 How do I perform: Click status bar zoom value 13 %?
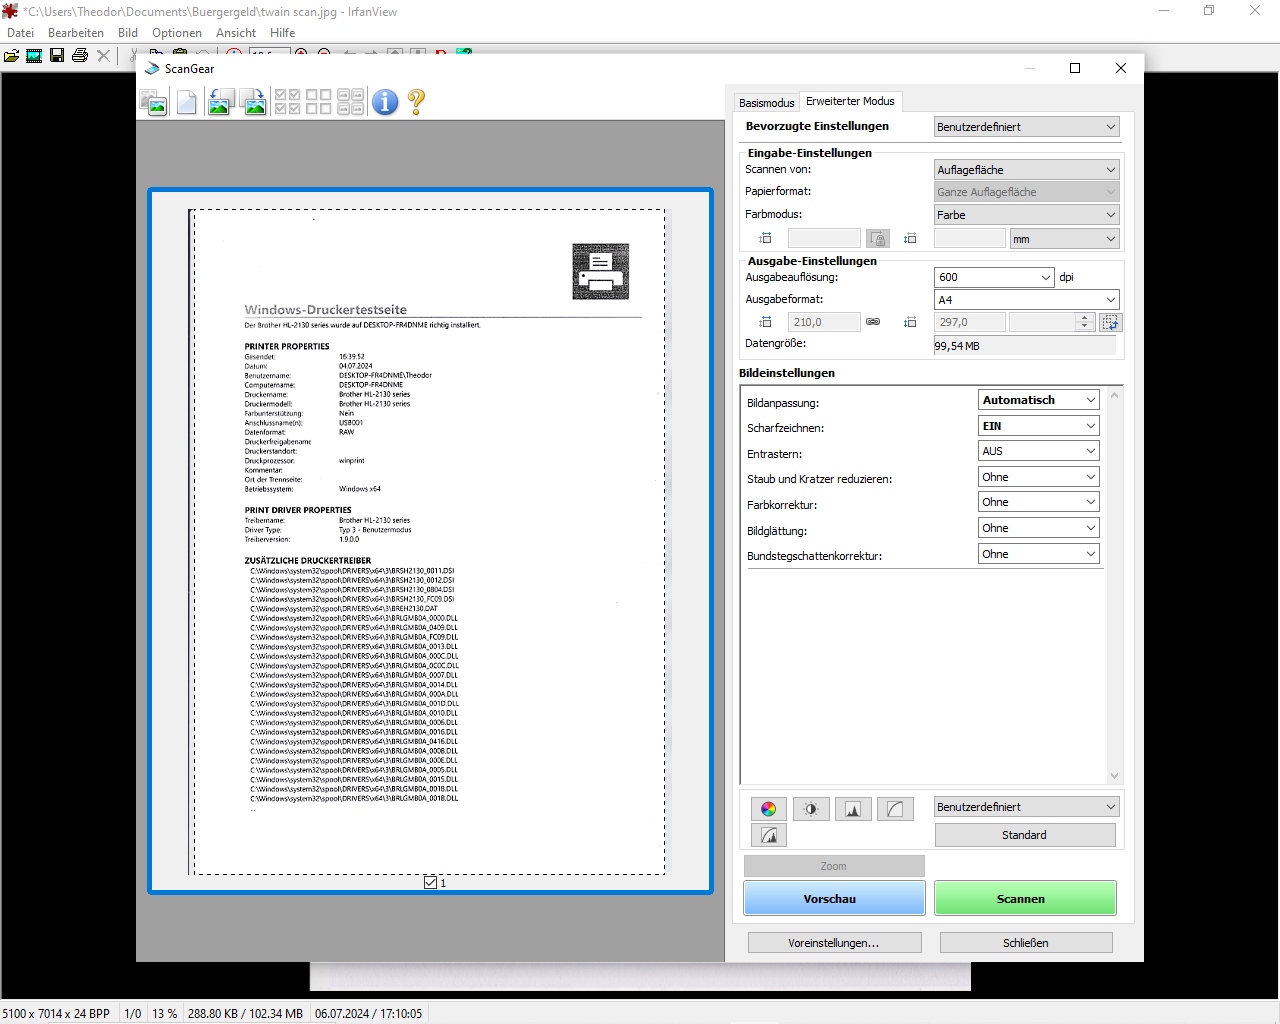165,1013
